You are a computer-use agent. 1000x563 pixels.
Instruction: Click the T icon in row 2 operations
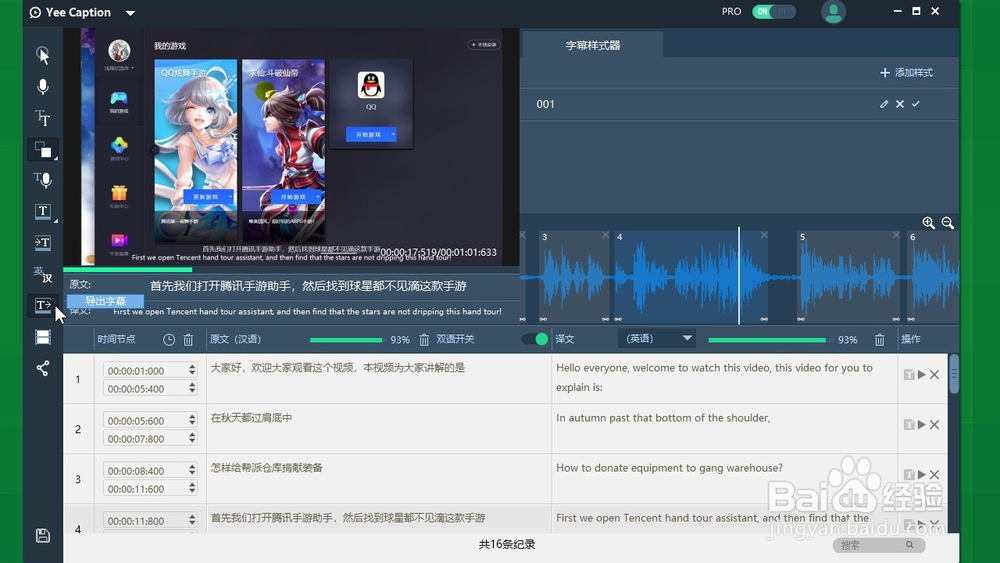[909, 425]
